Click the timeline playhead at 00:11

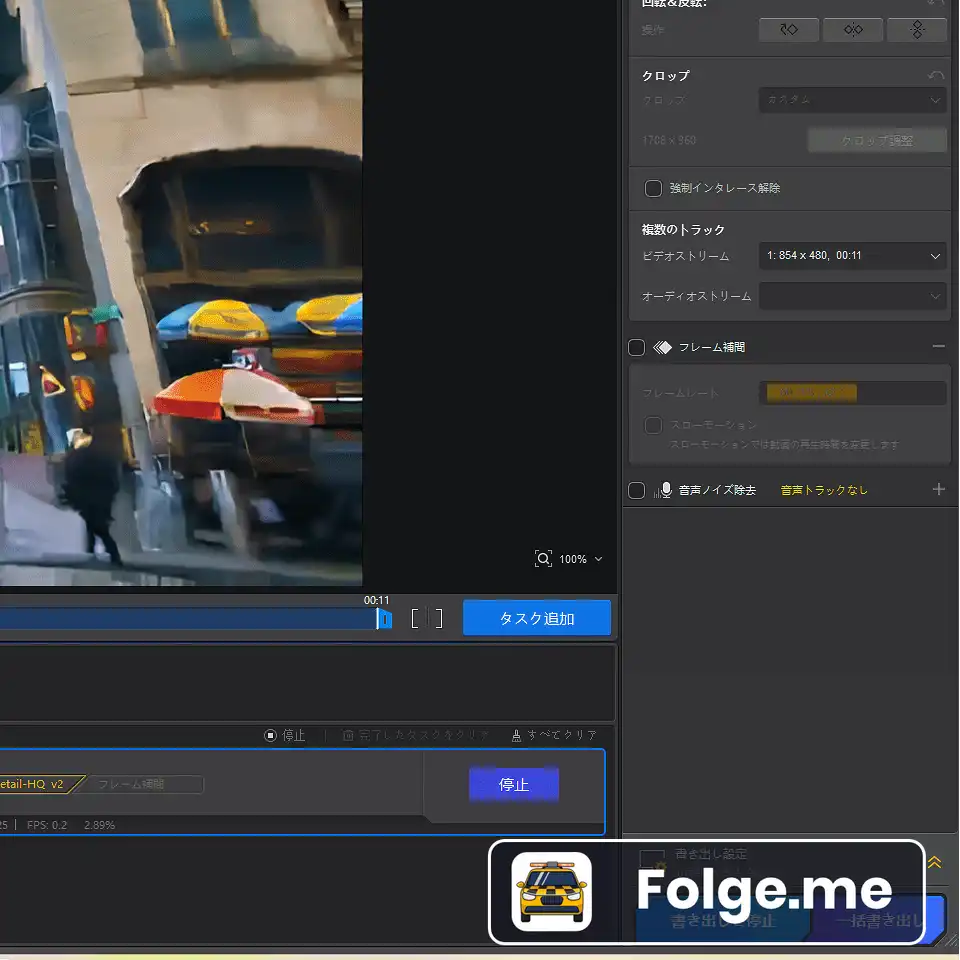(380, 619)
